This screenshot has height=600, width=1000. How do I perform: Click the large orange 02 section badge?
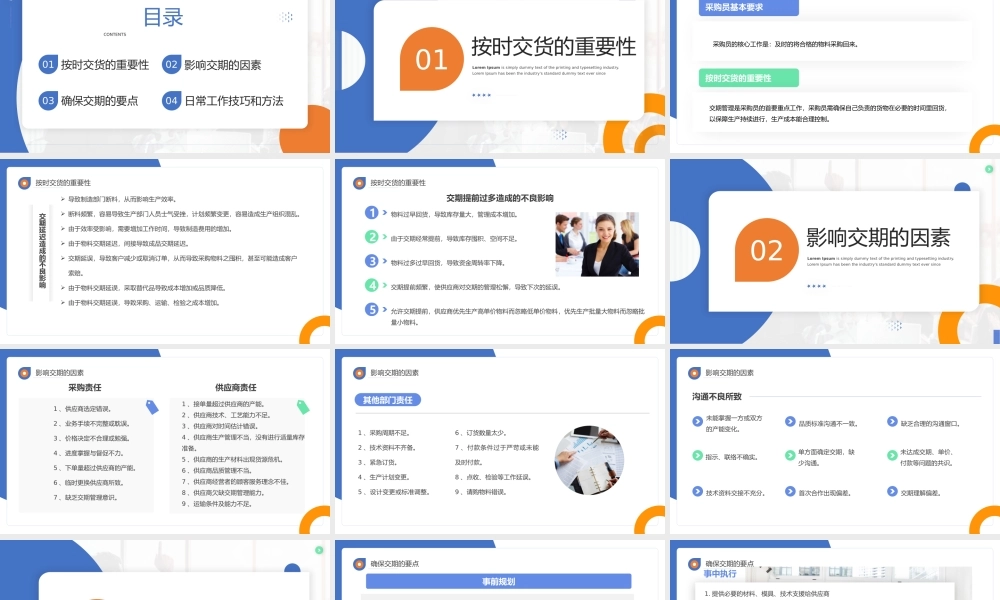(x=767, y=250)
